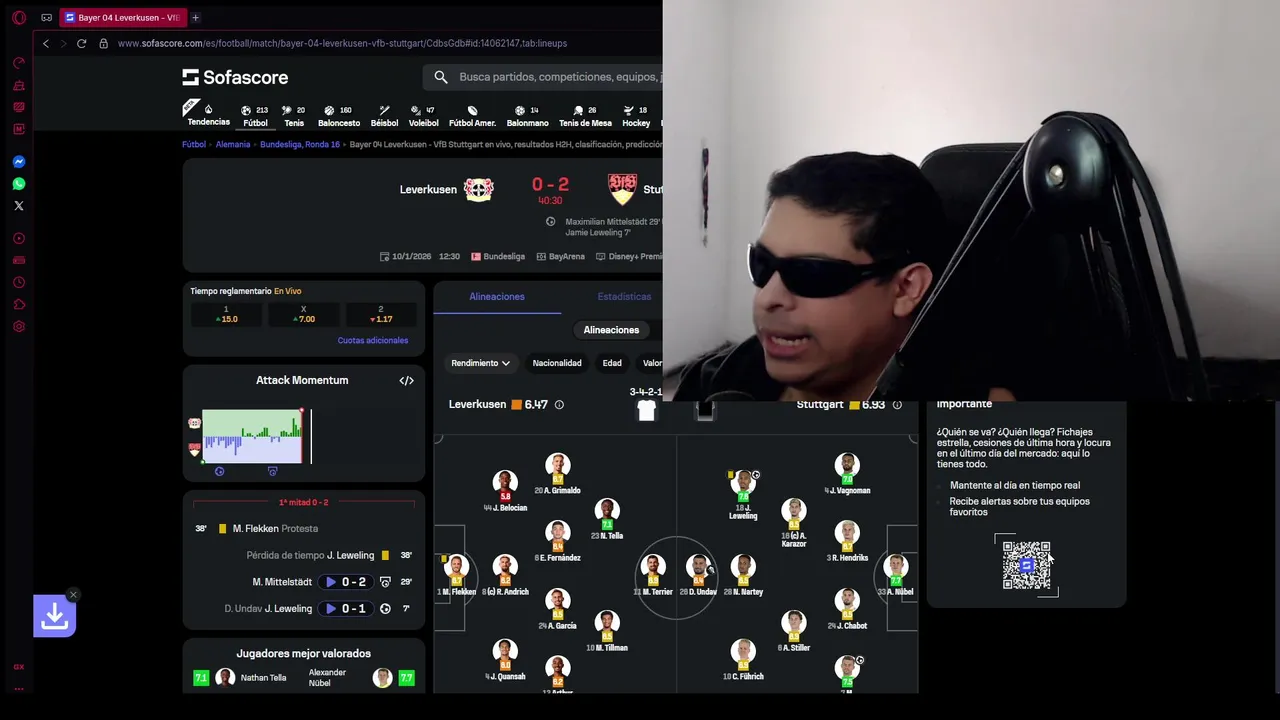This screenshot has width=1280, height=720.
Task: Select the dark Stuttgart kit icon
Action: (705, 410)
